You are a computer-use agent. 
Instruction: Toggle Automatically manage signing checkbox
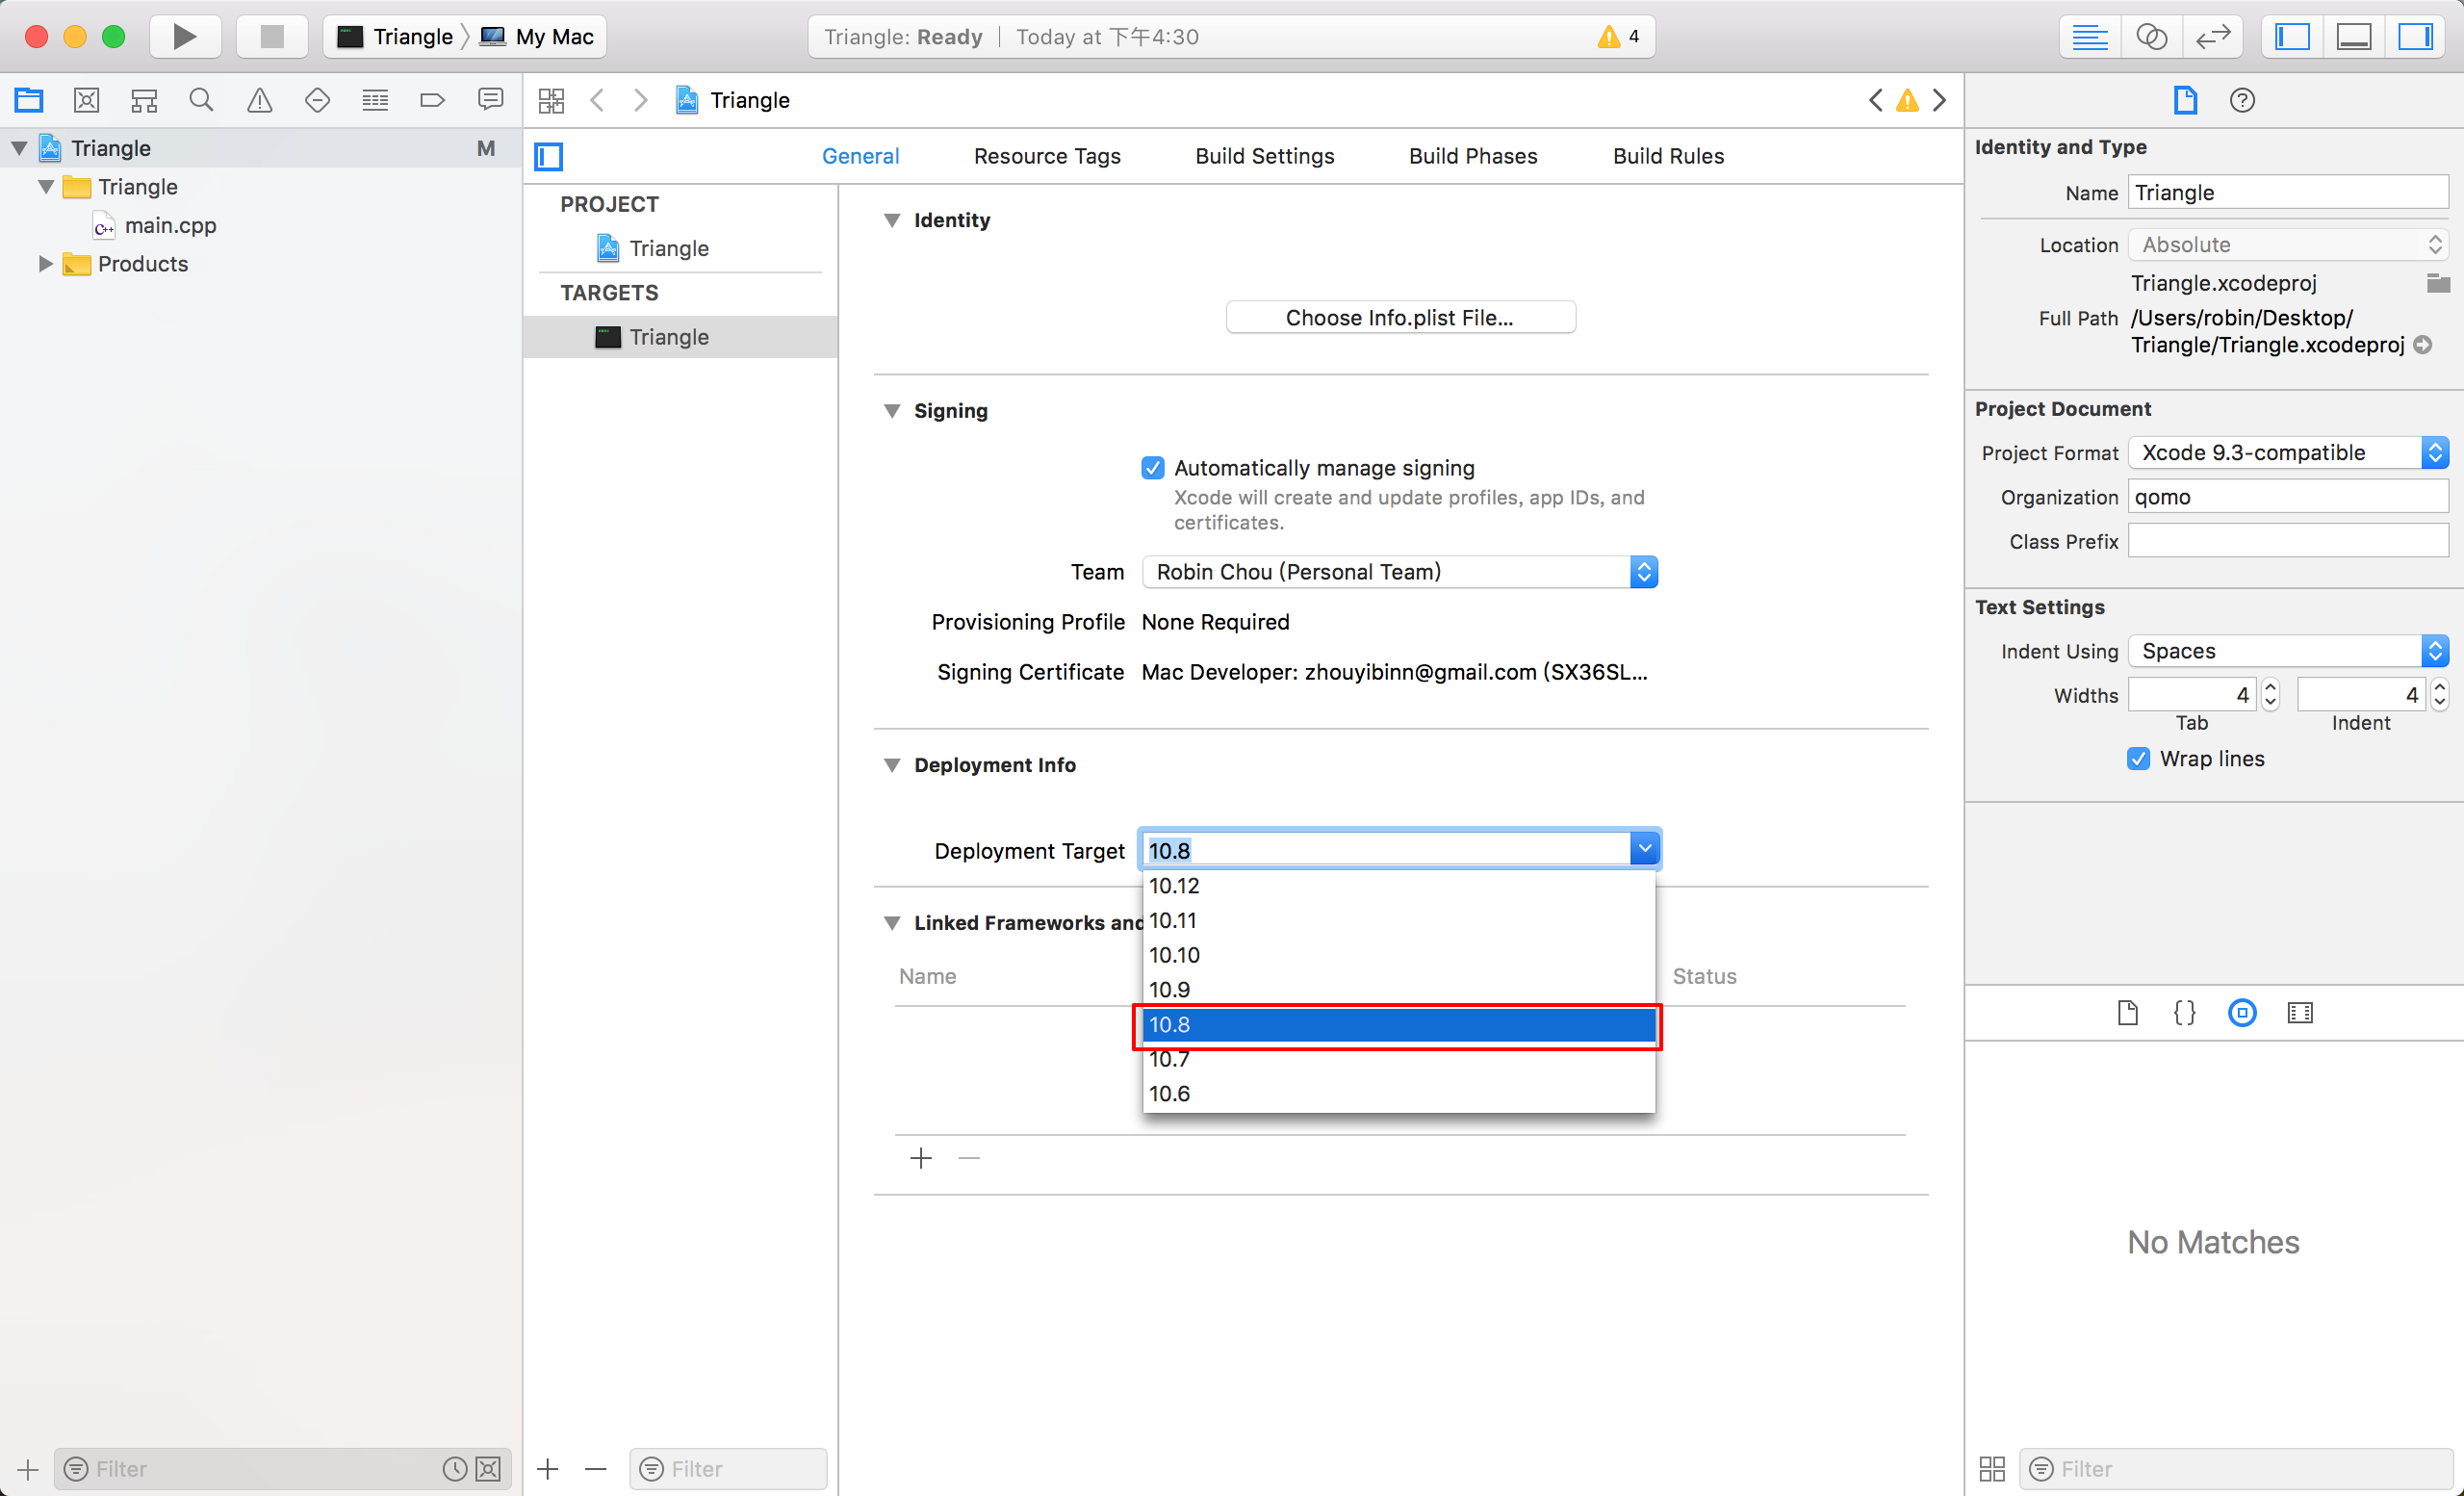(1153, 468)
